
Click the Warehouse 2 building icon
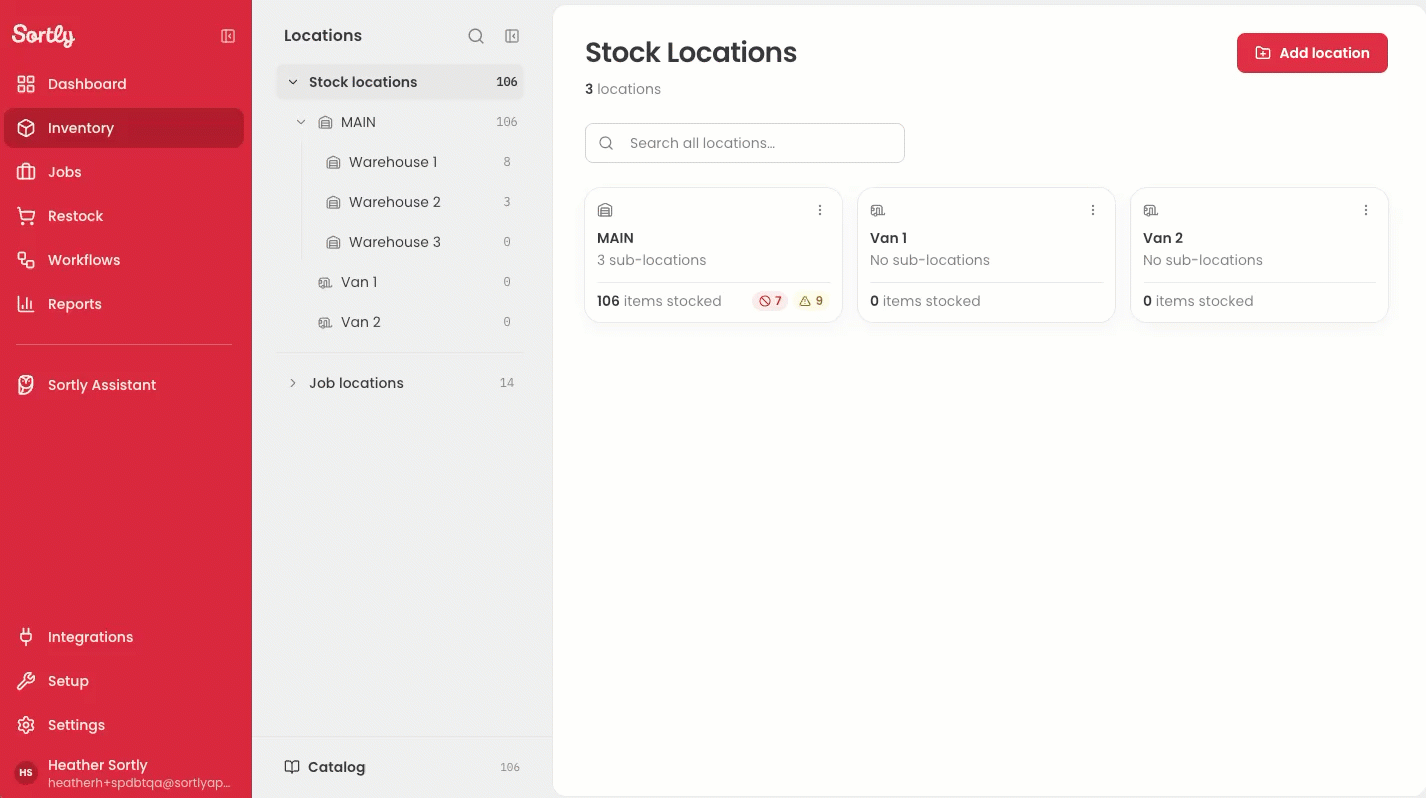[x=333, y=202]
